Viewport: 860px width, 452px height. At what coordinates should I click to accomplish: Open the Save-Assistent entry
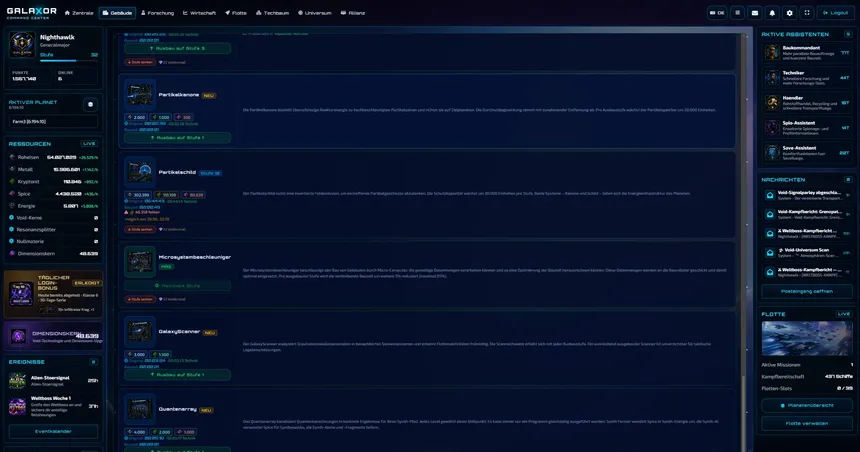tap(806, 152)
